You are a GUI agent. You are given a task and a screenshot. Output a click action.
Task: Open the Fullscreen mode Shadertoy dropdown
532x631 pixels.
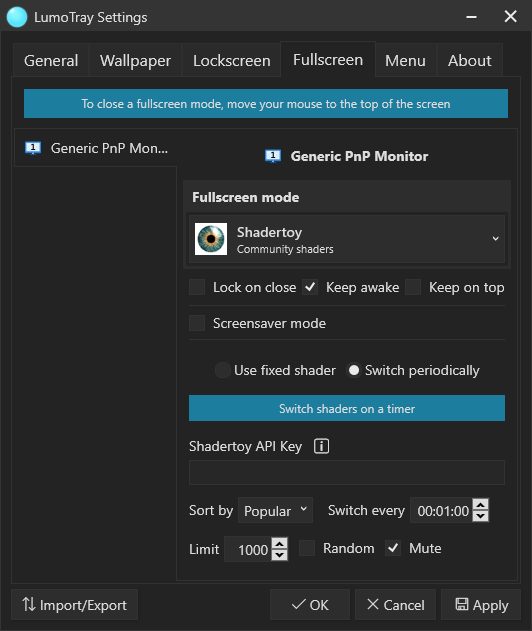pyautogui.click(x=347, y=239)
